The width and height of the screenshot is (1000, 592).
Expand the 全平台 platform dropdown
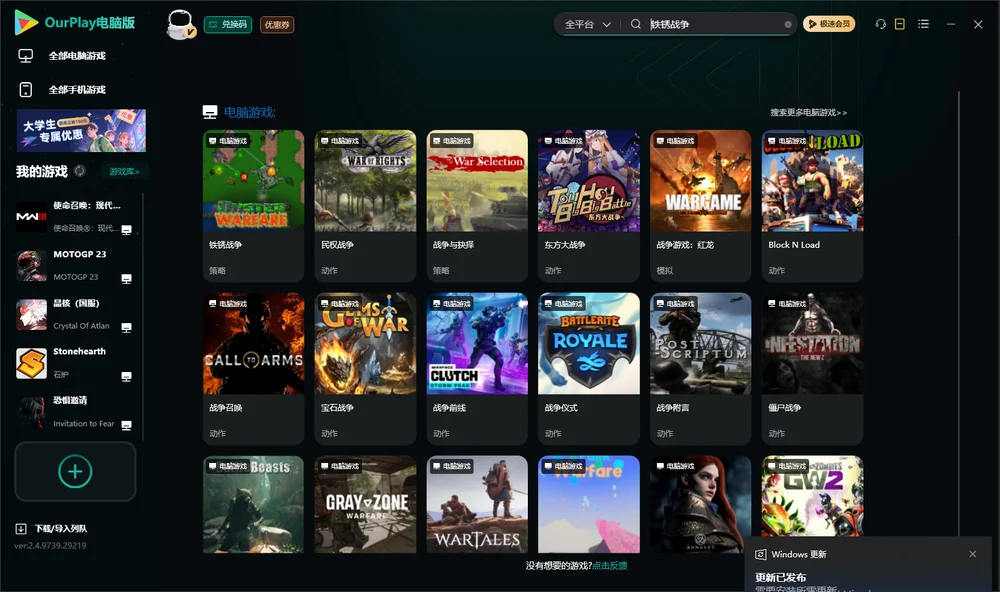[587, 24]
